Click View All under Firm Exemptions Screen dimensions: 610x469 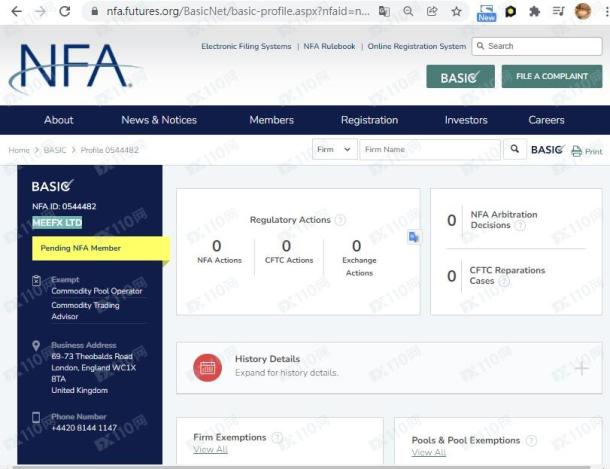click(210, 450)
